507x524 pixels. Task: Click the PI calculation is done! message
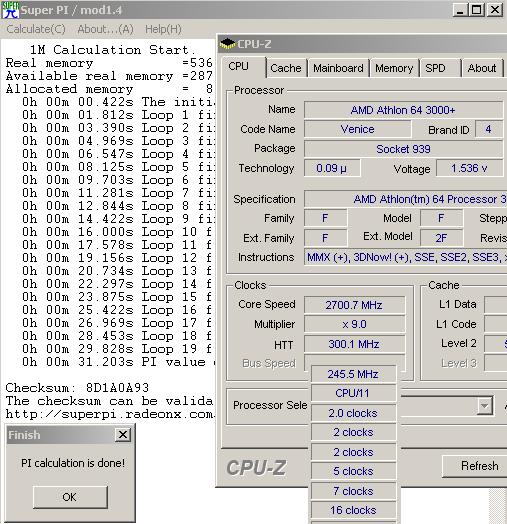[73, 463]
